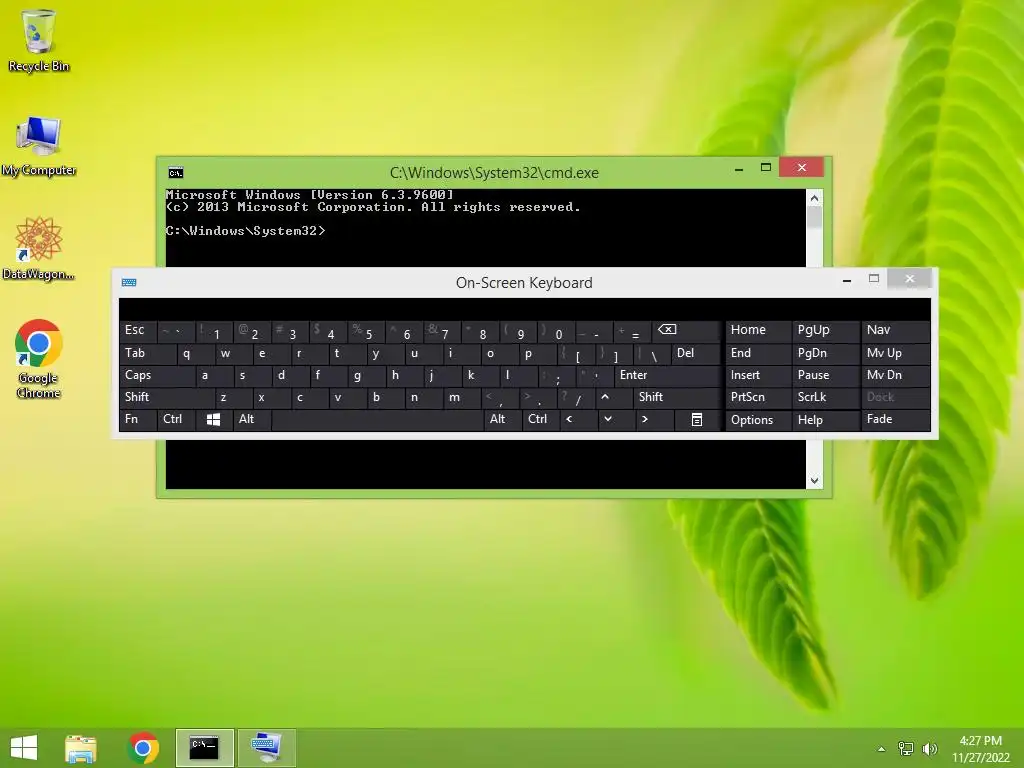Switch to the cmd.exe taskbar button
This screenshot has height=768, width=1024.
pos(204,748)
